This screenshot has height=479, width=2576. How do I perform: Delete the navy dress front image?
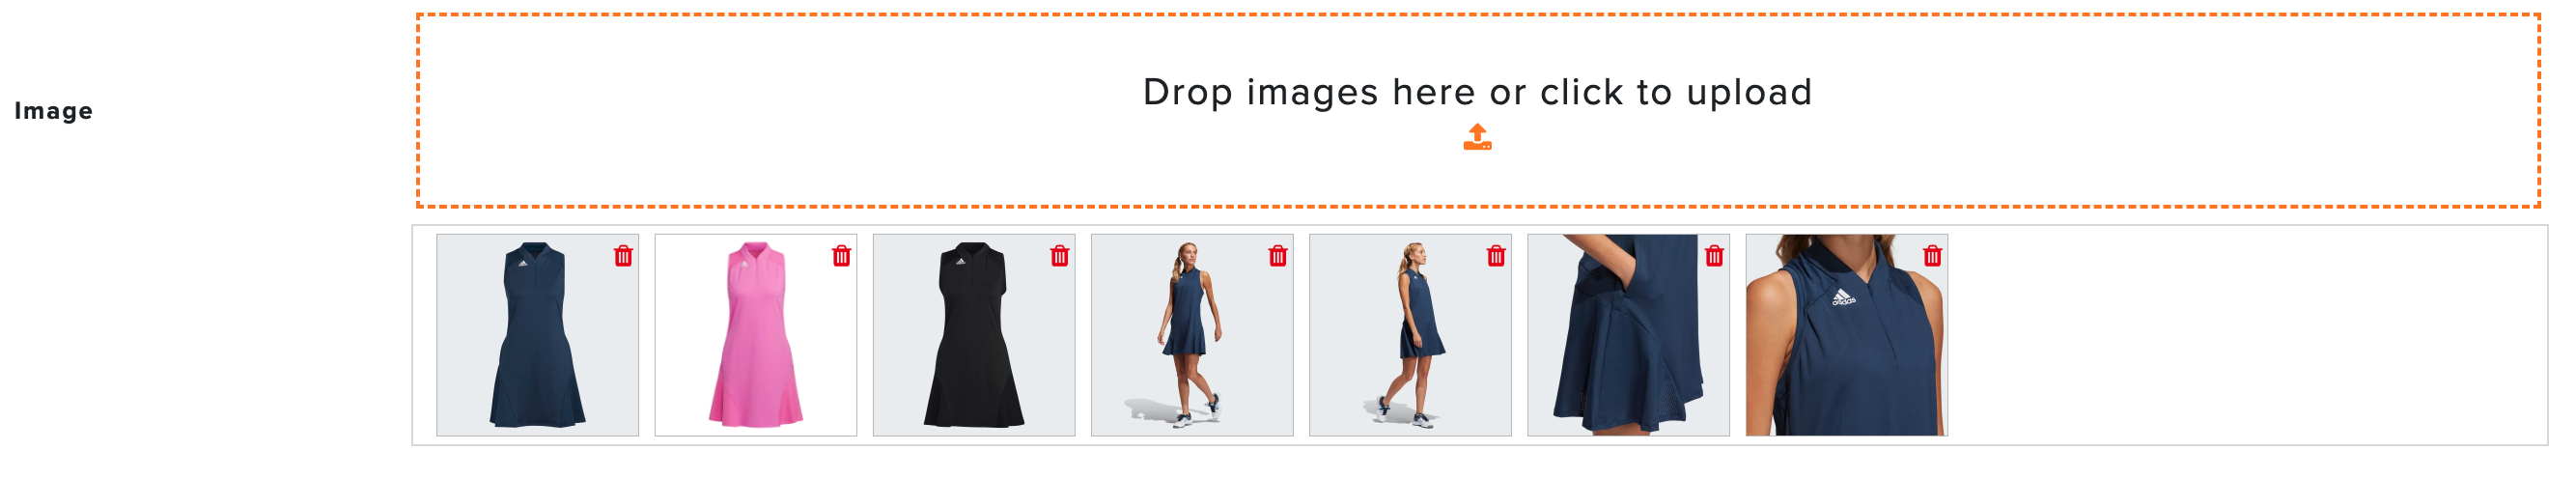(x=623, y=256)
